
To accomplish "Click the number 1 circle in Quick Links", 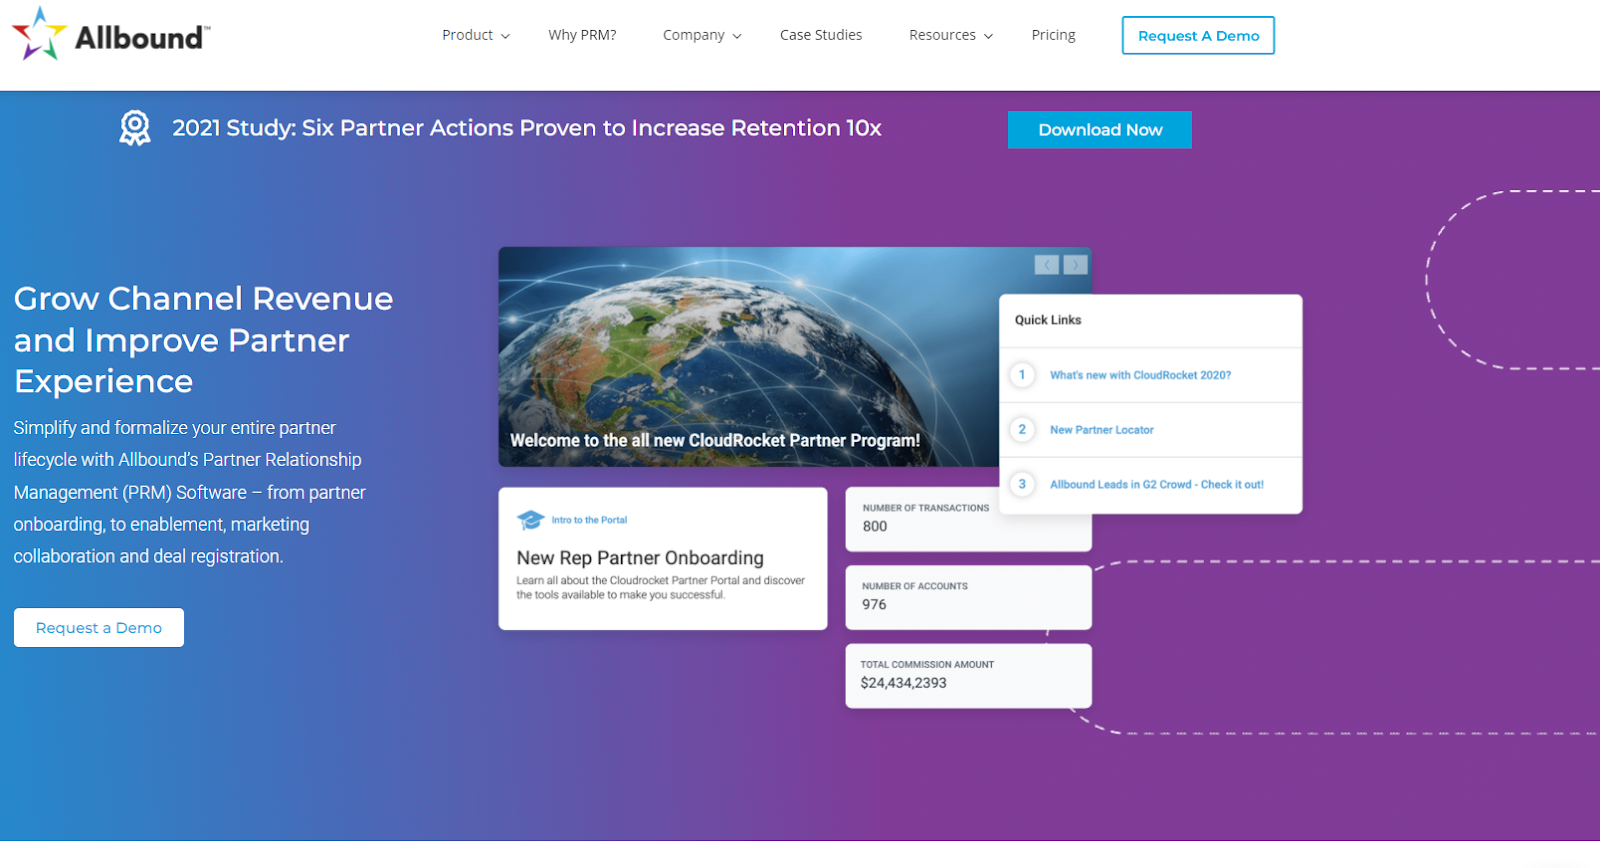I will (1022, 375).
